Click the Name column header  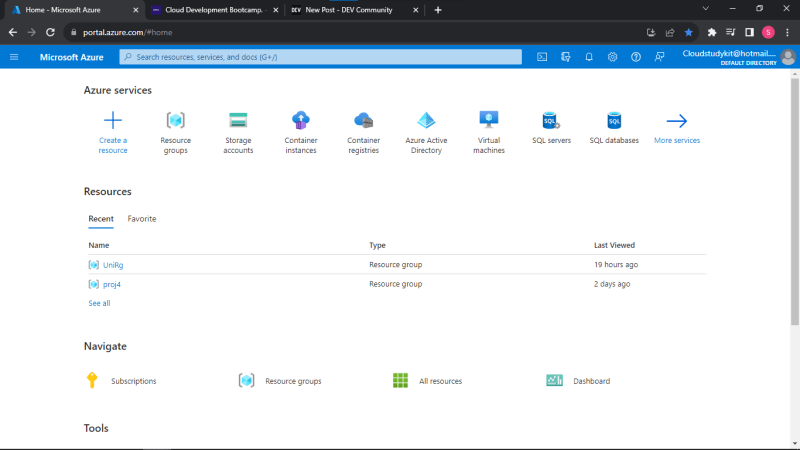[98, 245]
